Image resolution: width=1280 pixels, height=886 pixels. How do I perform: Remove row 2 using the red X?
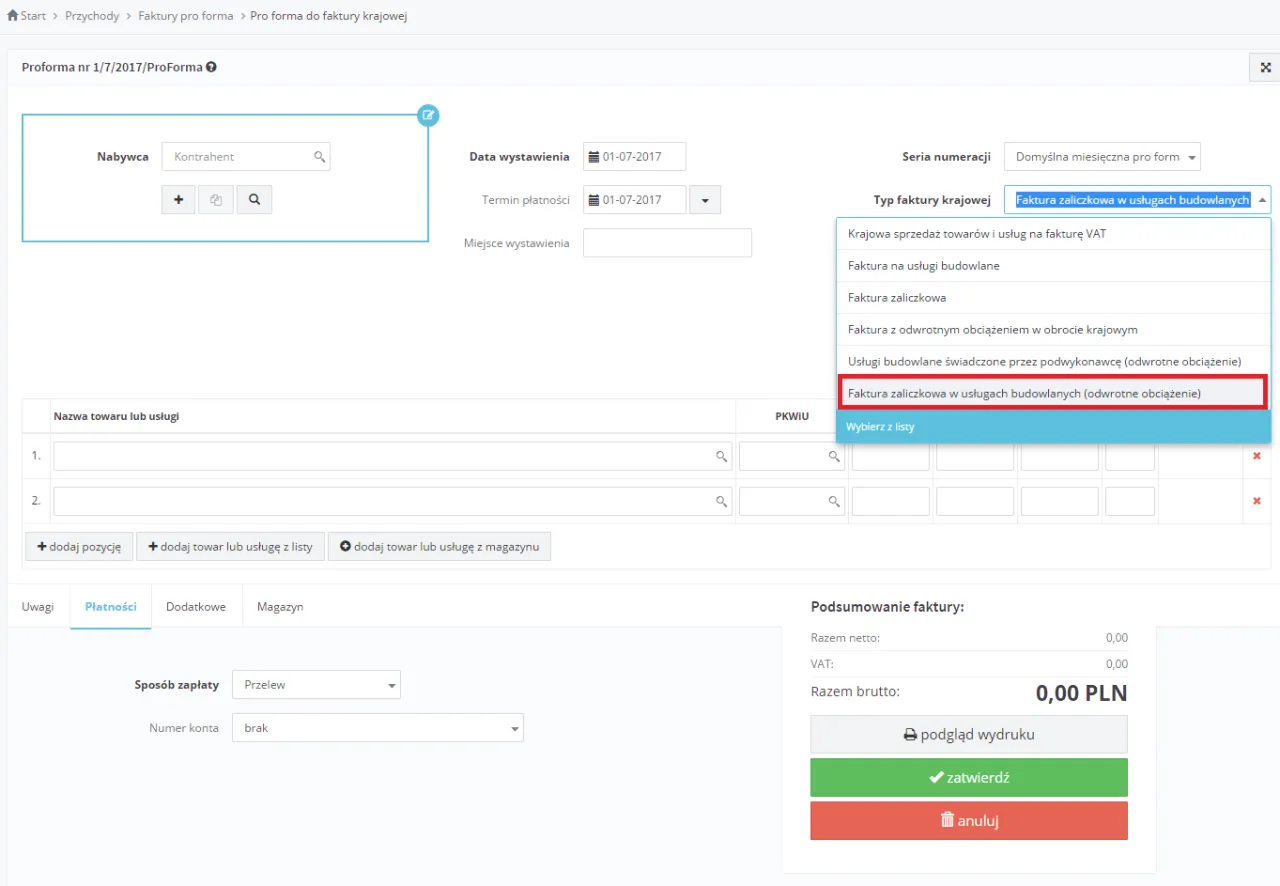click(x=1257, y=501)
